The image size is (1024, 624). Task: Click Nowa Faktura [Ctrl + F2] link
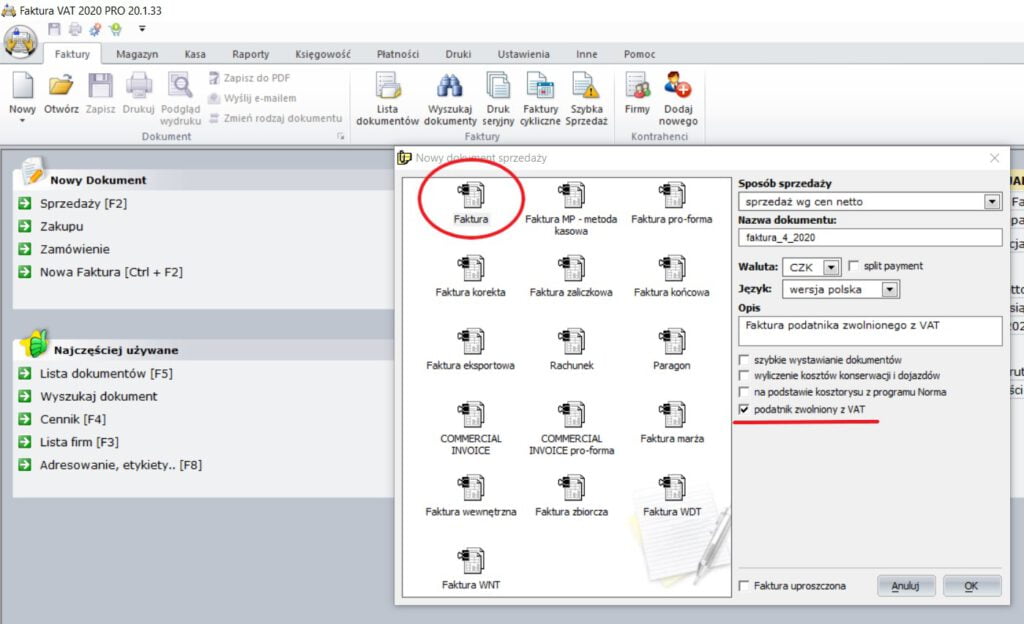pos(111,272)
